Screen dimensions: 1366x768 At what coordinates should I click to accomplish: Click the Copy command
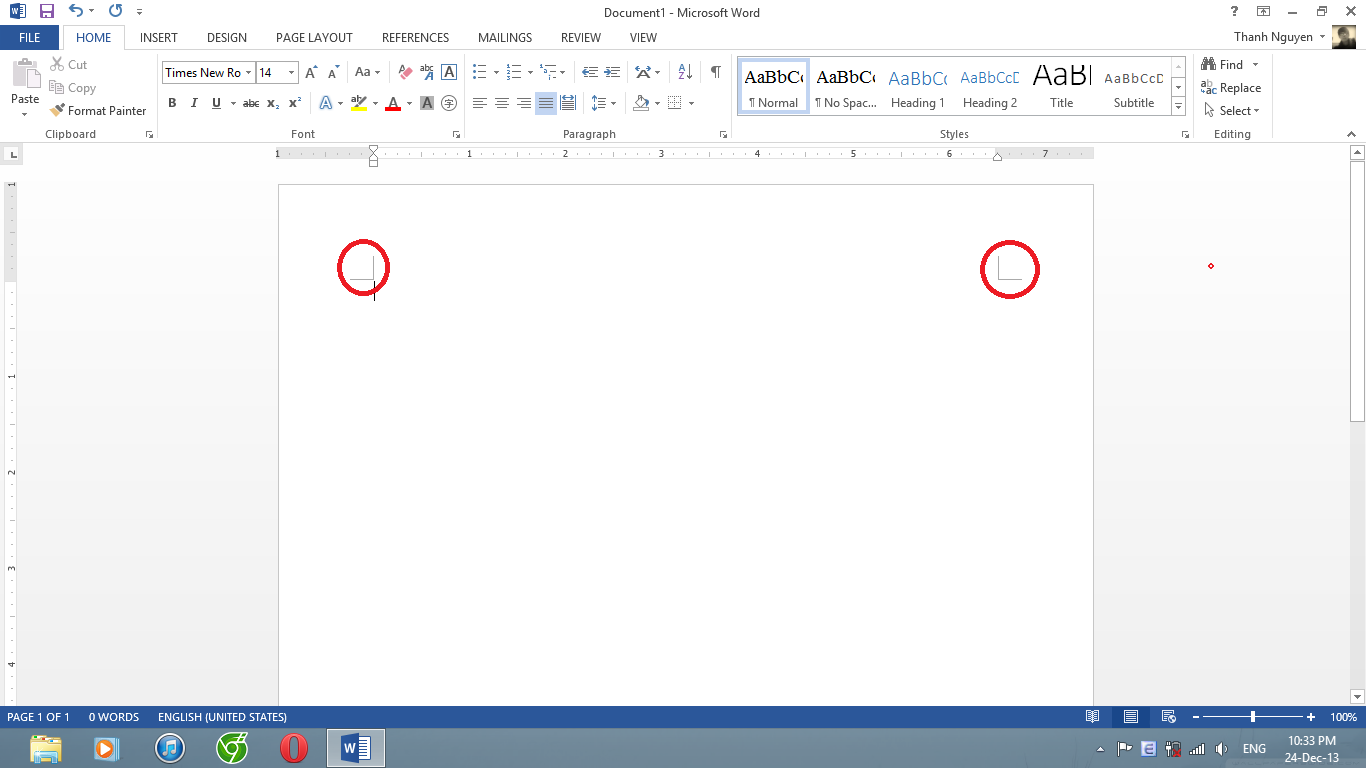(x=73, y=88)
